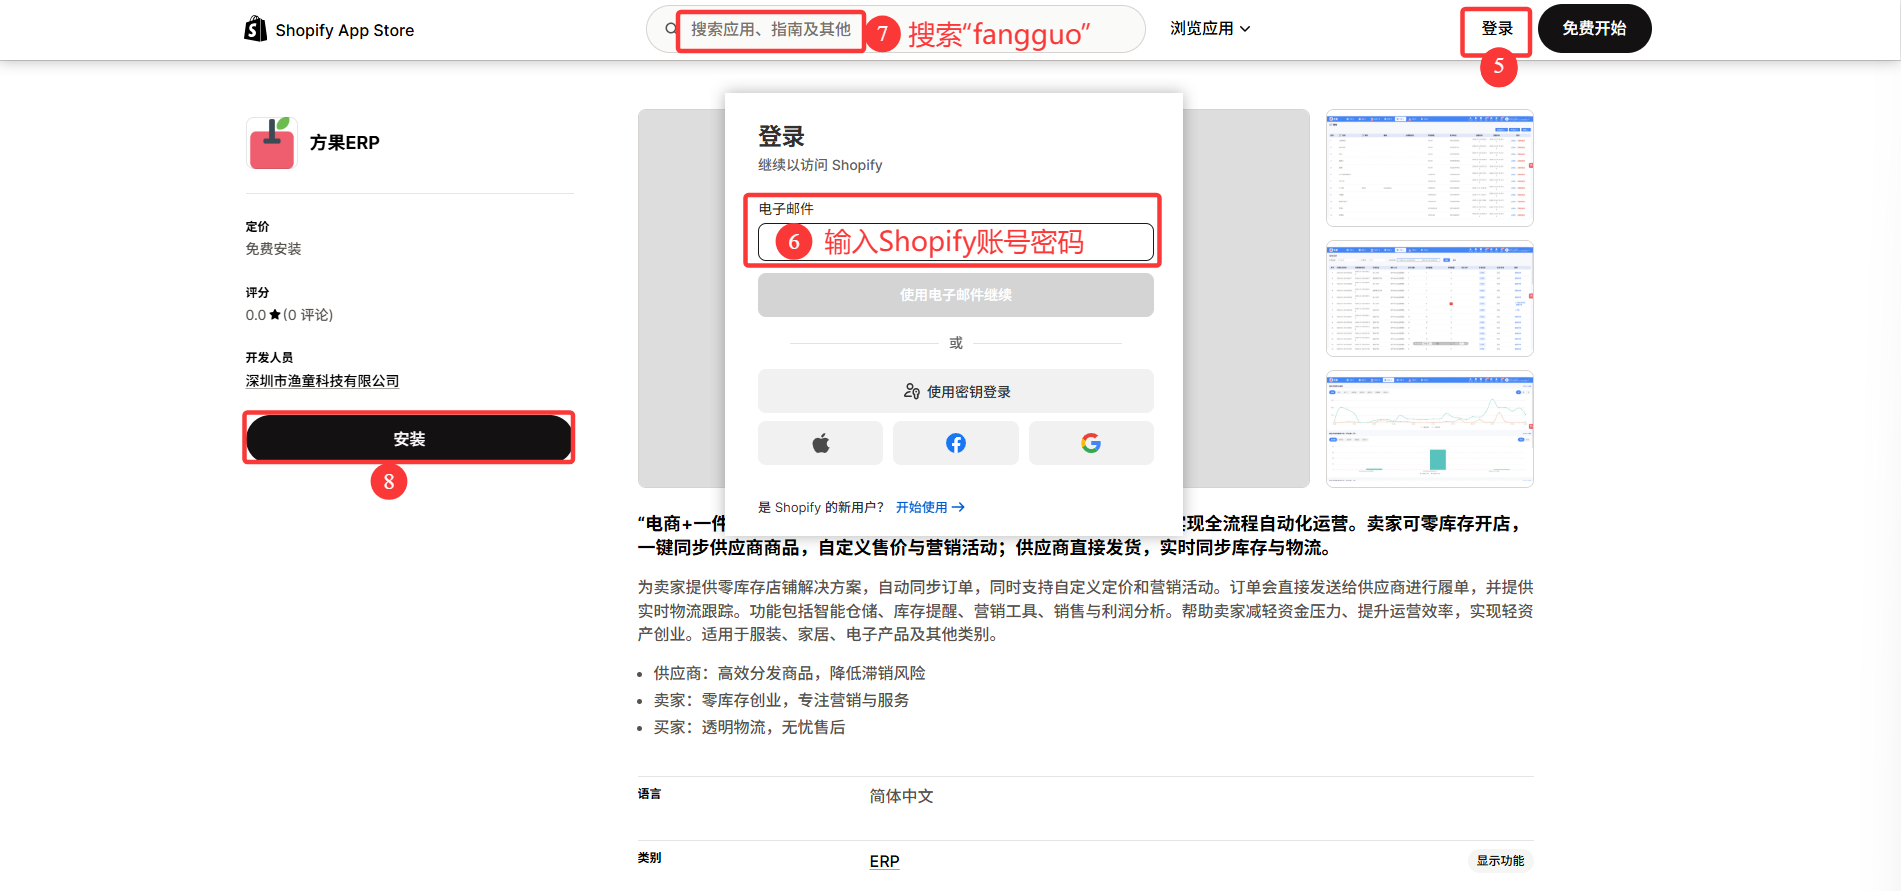Open the third chart screenshot thumbnail
Image resolution: width=1901 pixels, height=891 pixels.
point(1429,429)
